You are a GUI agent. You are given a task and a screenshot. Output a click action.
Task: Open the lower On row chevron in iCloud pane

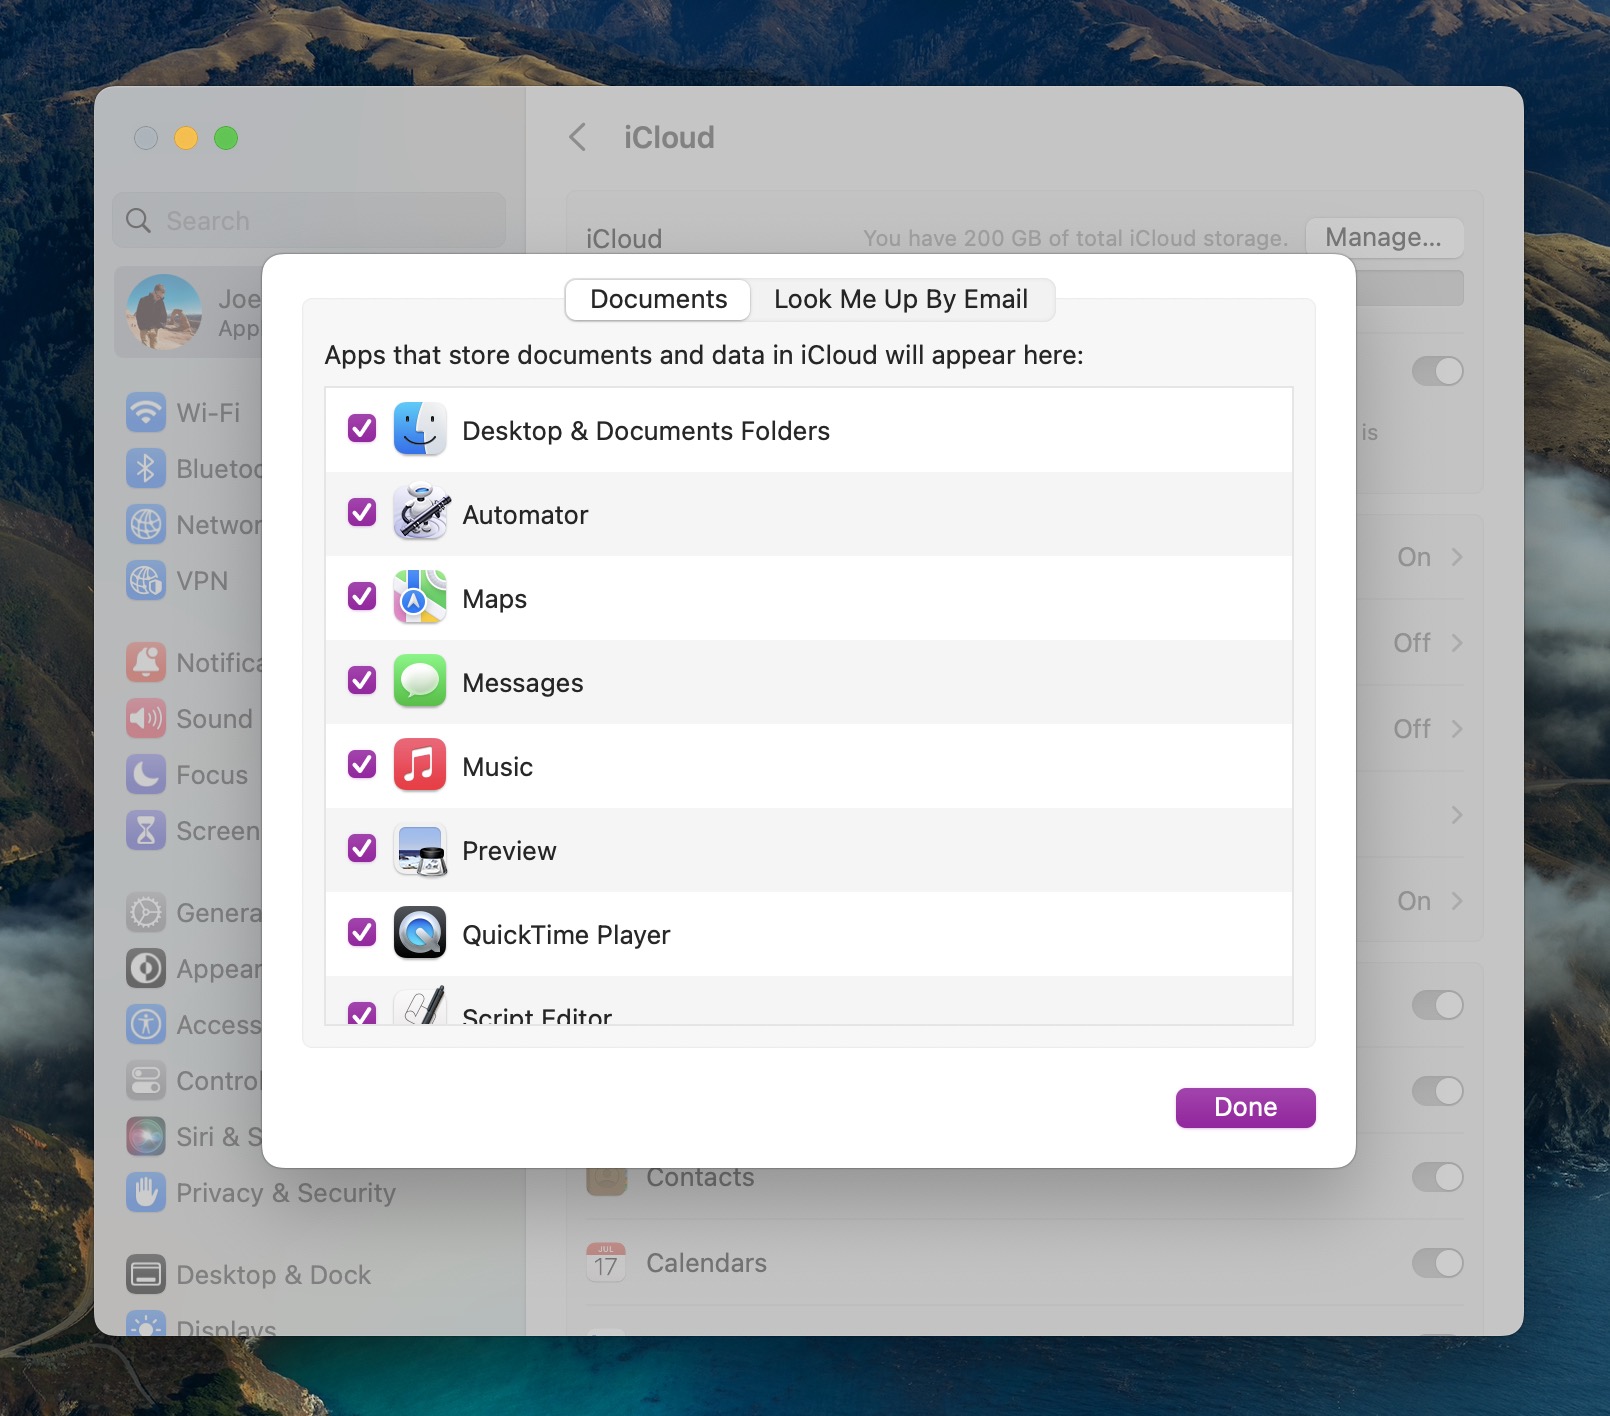click(1457, 901)
